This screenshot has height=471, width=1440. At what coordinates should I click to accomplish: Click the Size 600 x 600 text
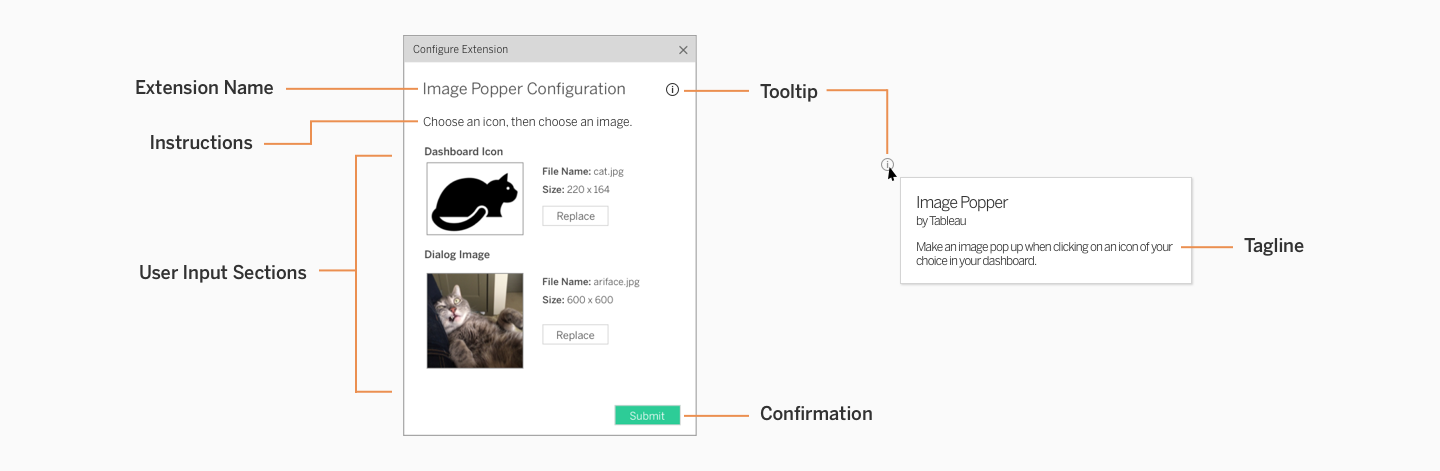[578, 300]
